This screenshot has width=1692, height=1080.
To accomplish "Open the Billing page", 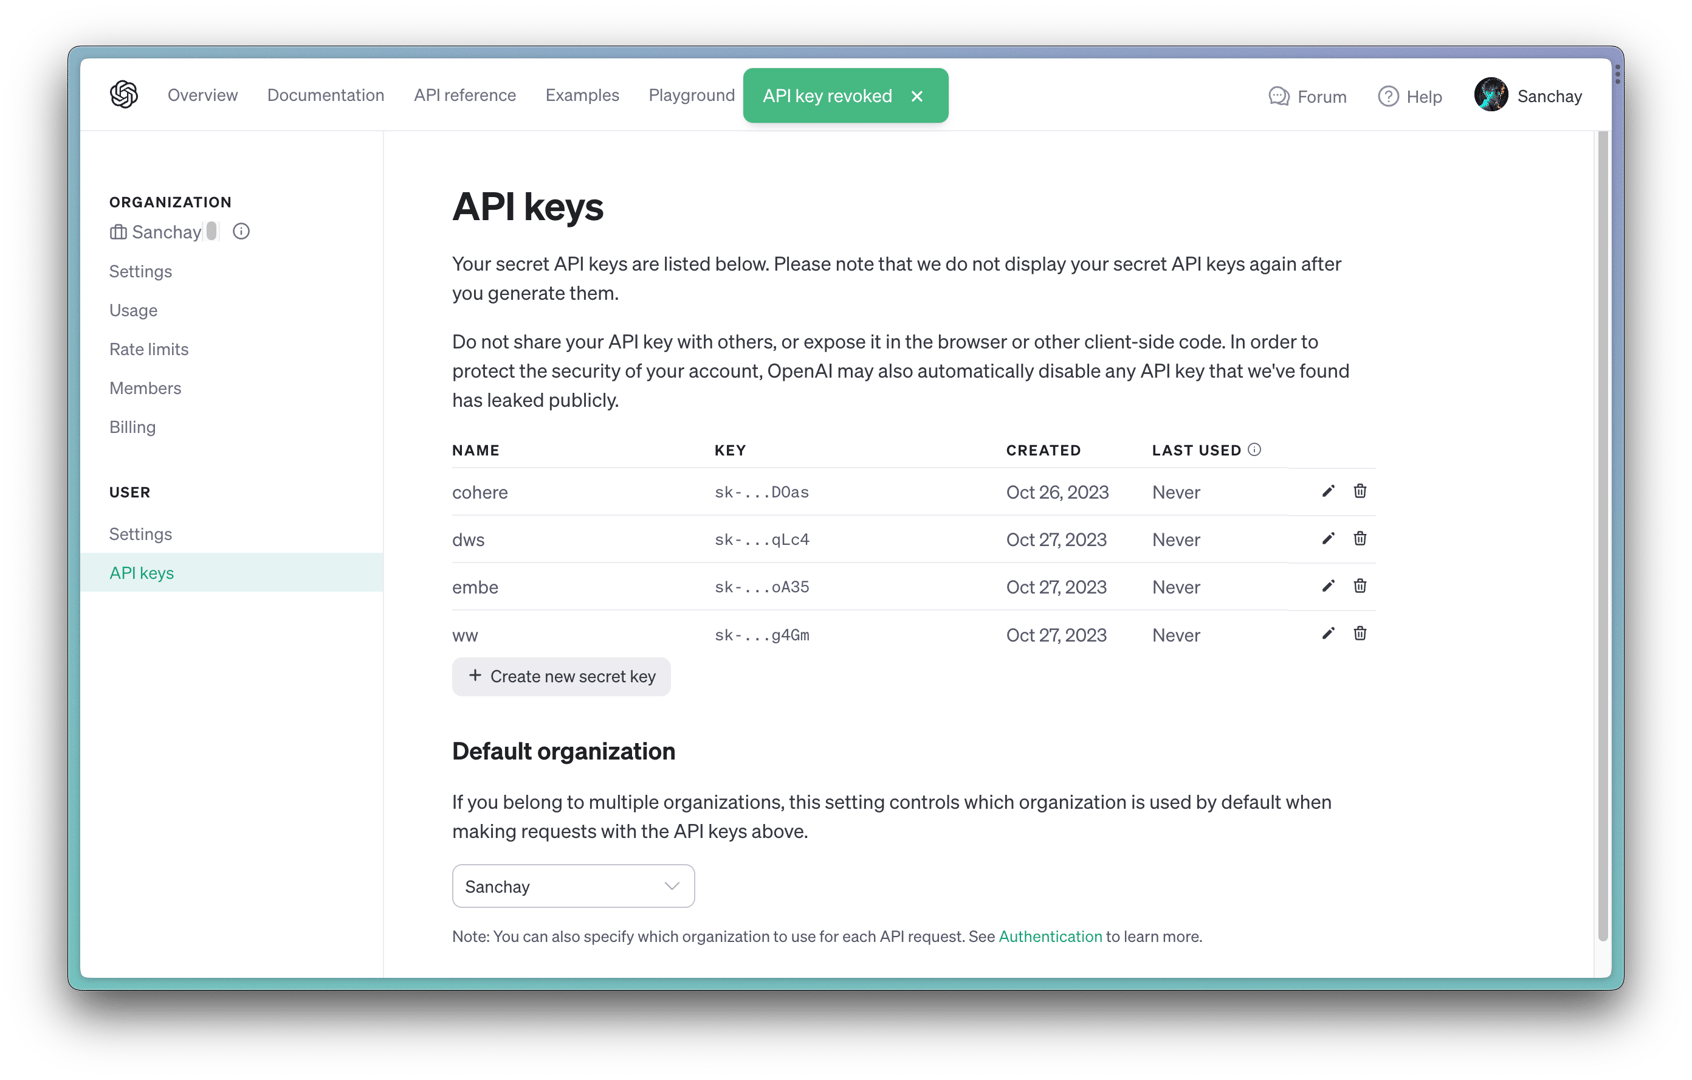I will coord(132,427).
